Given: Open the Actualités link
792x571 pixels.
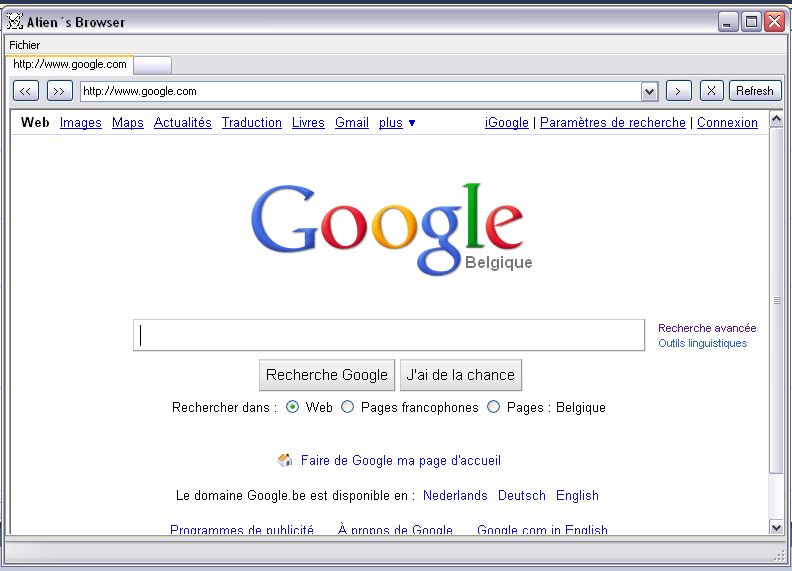Looking at the screenshot, I should pos(183,123).
